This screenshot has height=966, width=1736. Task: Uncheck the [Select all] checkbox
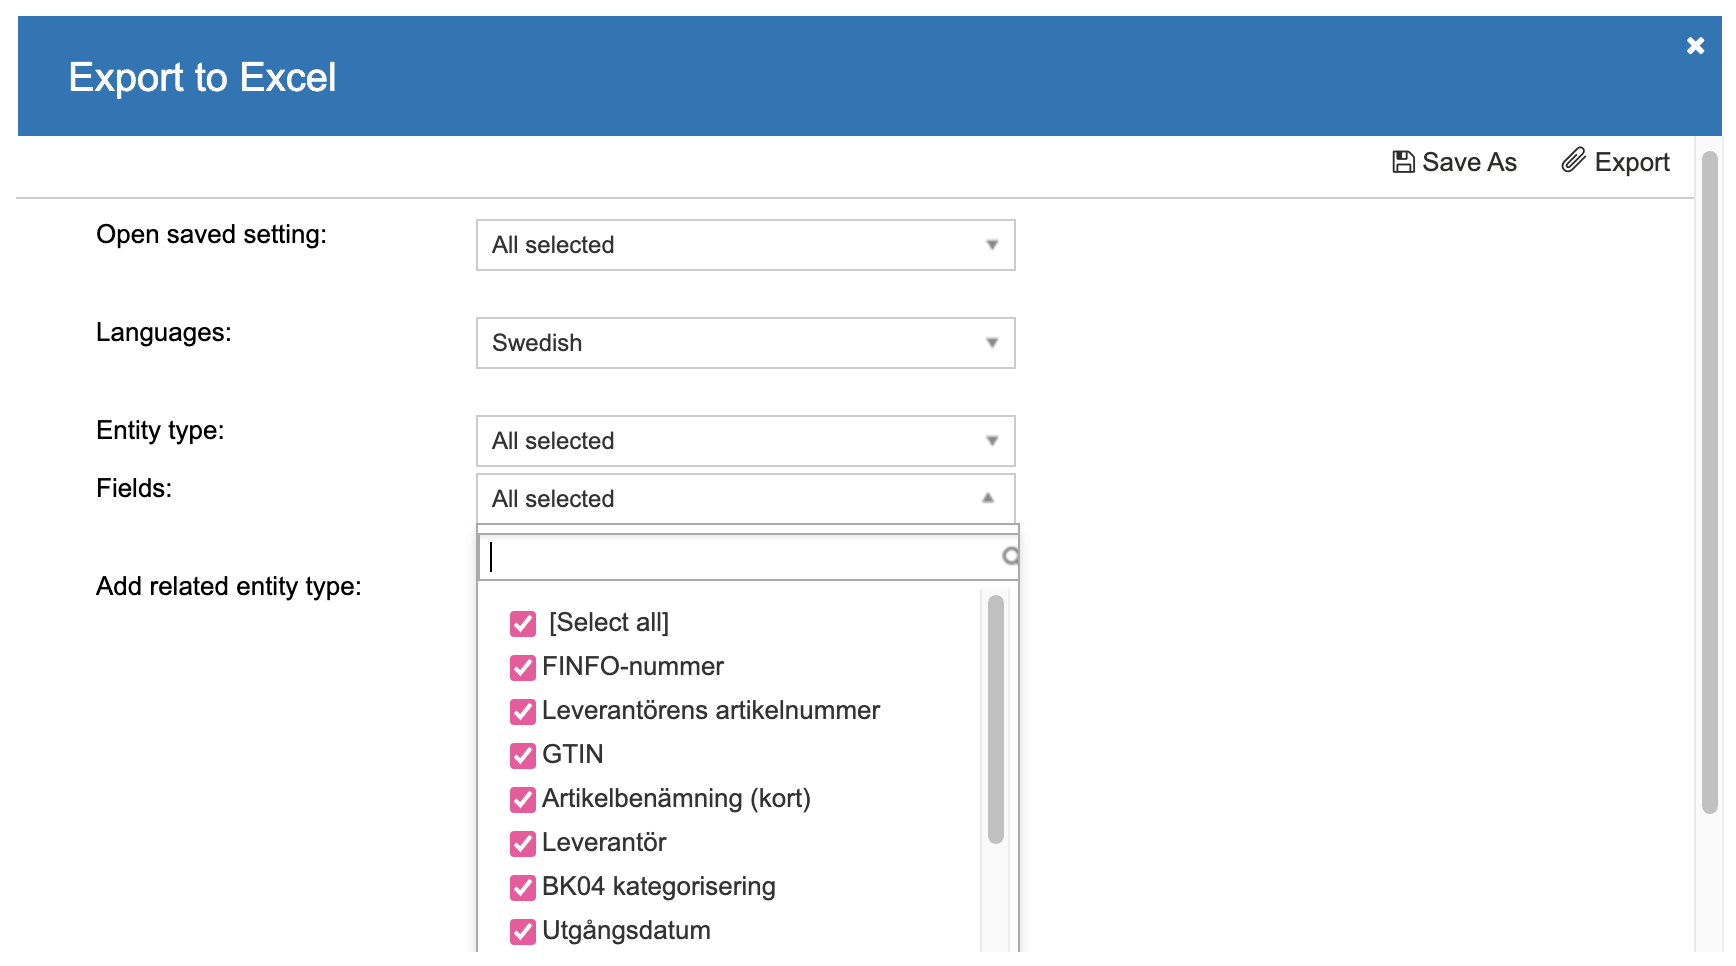point(523,624)
